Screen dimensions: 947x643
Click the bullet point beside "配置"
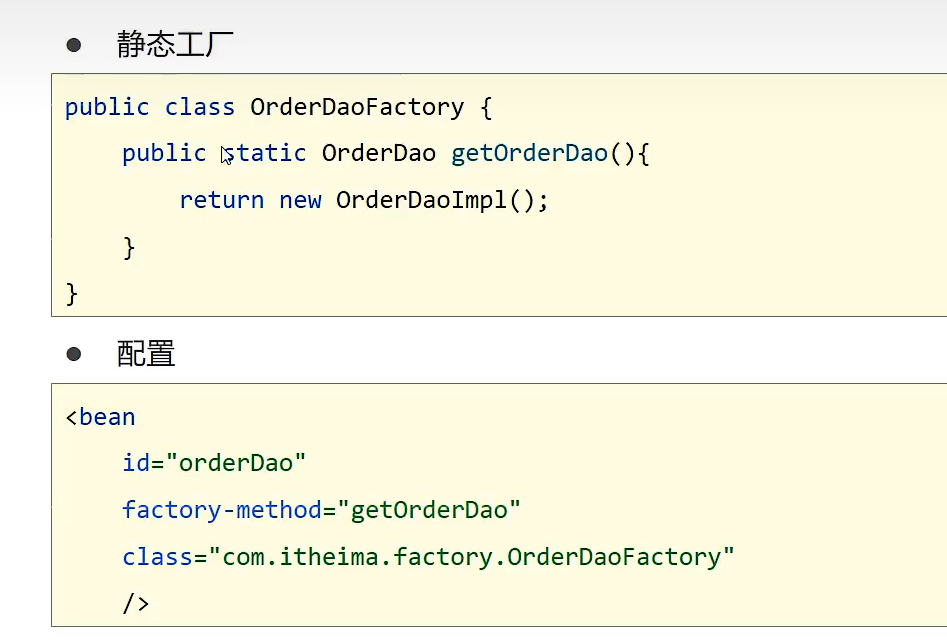[73, 353]
